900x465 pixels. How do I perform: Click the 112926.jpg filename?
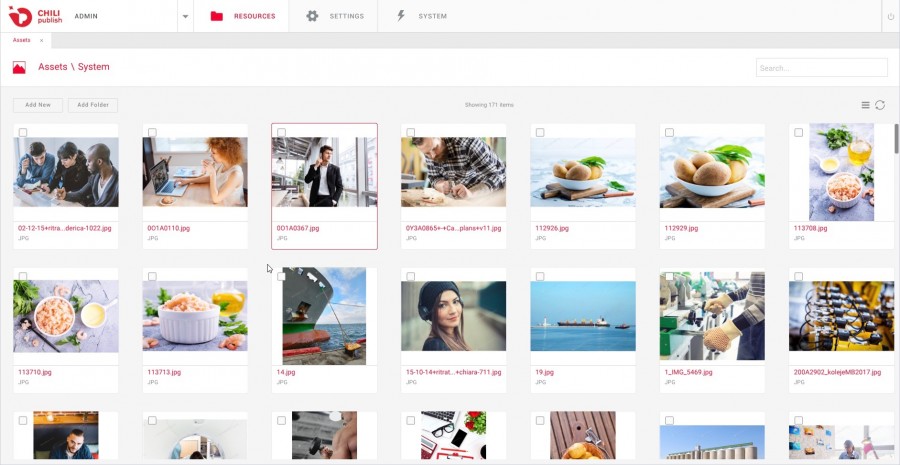tap(552, 228)
